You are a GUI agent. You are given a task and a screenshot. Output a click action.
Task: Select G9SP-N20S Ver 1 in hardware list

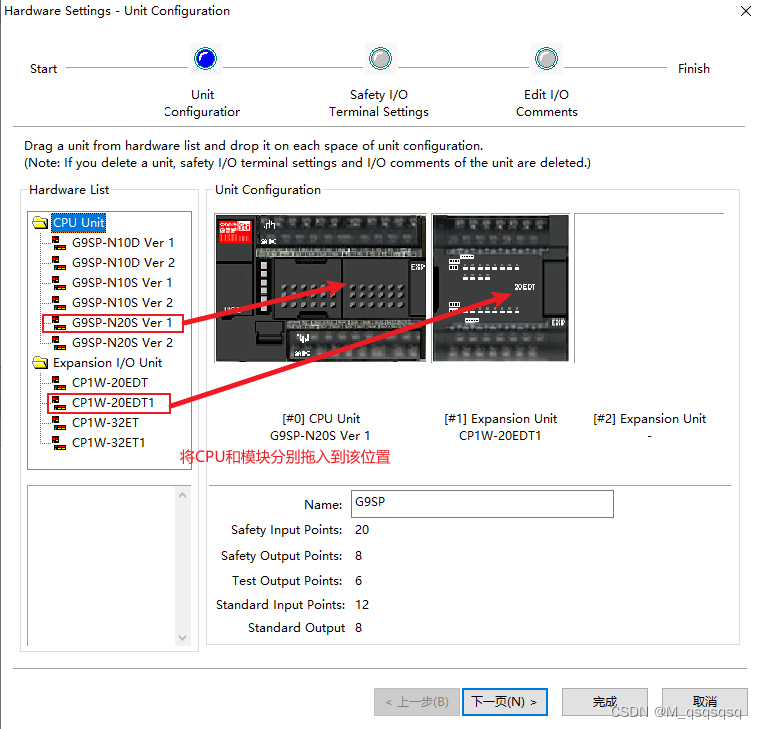(122, 323)
